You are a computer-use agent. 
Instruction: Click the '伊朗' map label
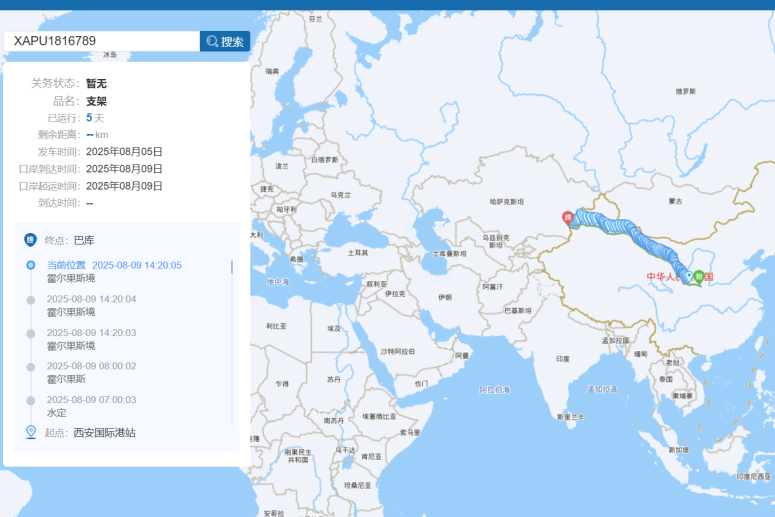coord(445,297)
